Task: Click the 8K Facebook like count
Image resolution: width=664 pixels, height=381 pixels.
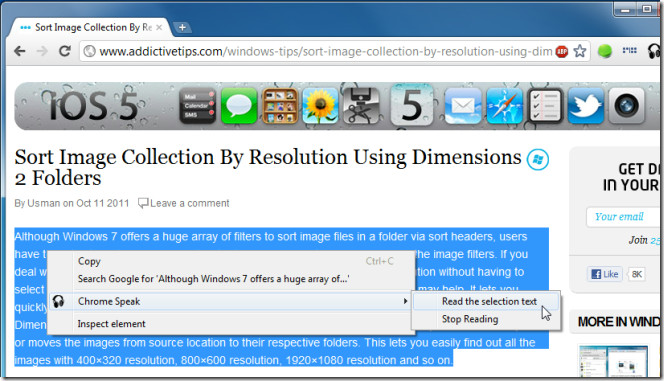Action: coord(636,275)
